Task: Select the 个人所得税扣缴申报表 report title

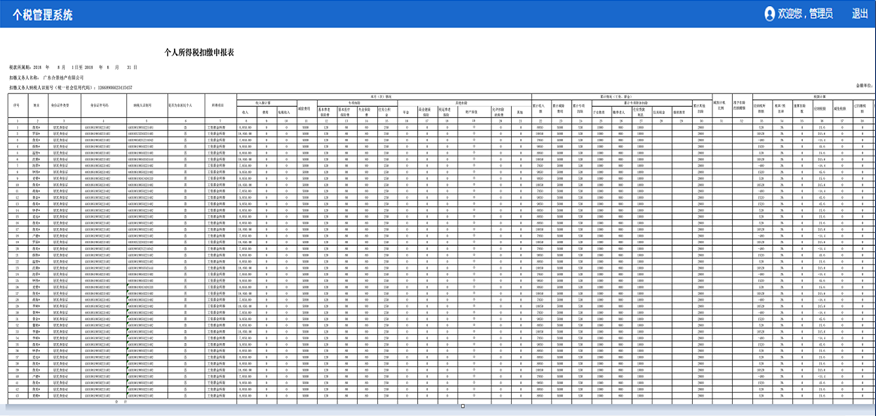Action: coord(199,52)
